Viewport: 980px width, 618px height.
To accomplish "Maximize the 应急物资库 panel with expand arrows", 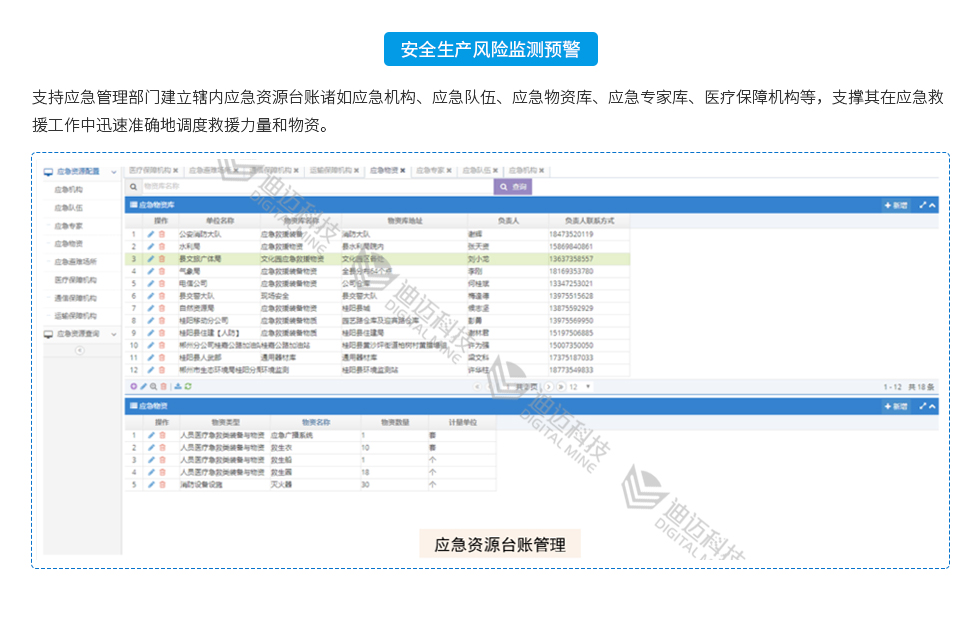I will point(923,205).
